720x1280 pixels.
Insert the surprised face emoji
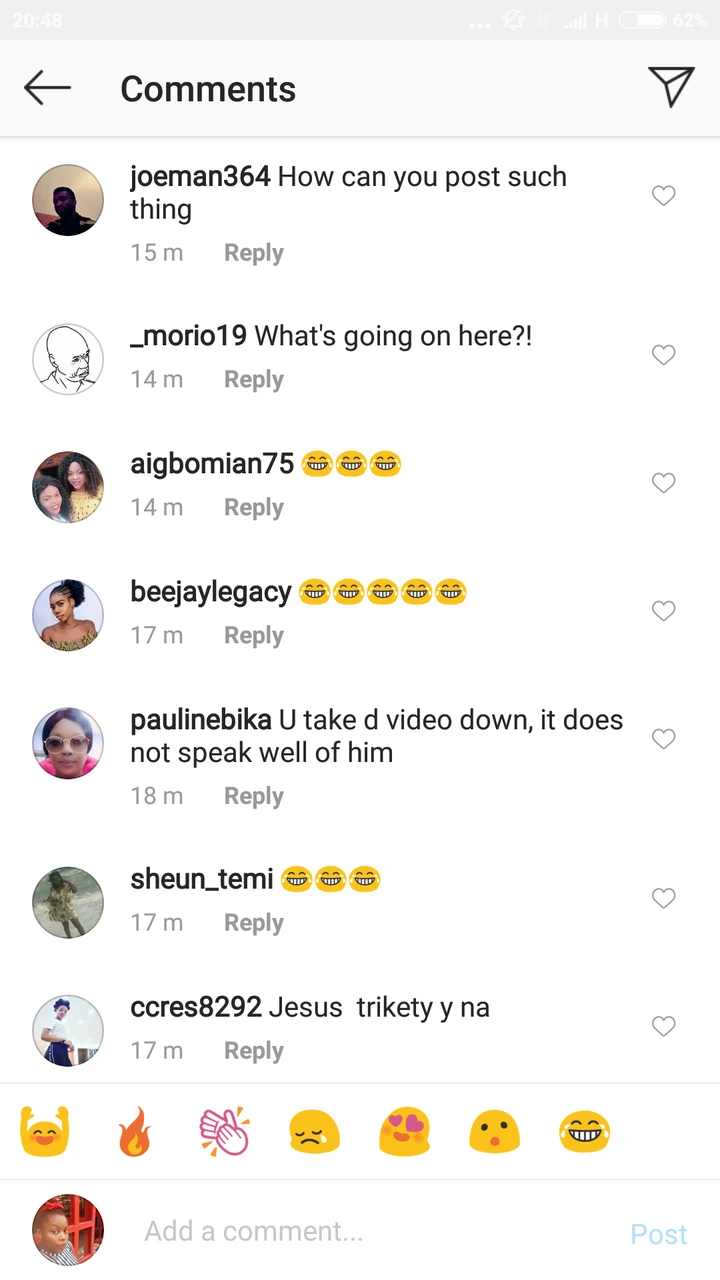point(494,1132)
